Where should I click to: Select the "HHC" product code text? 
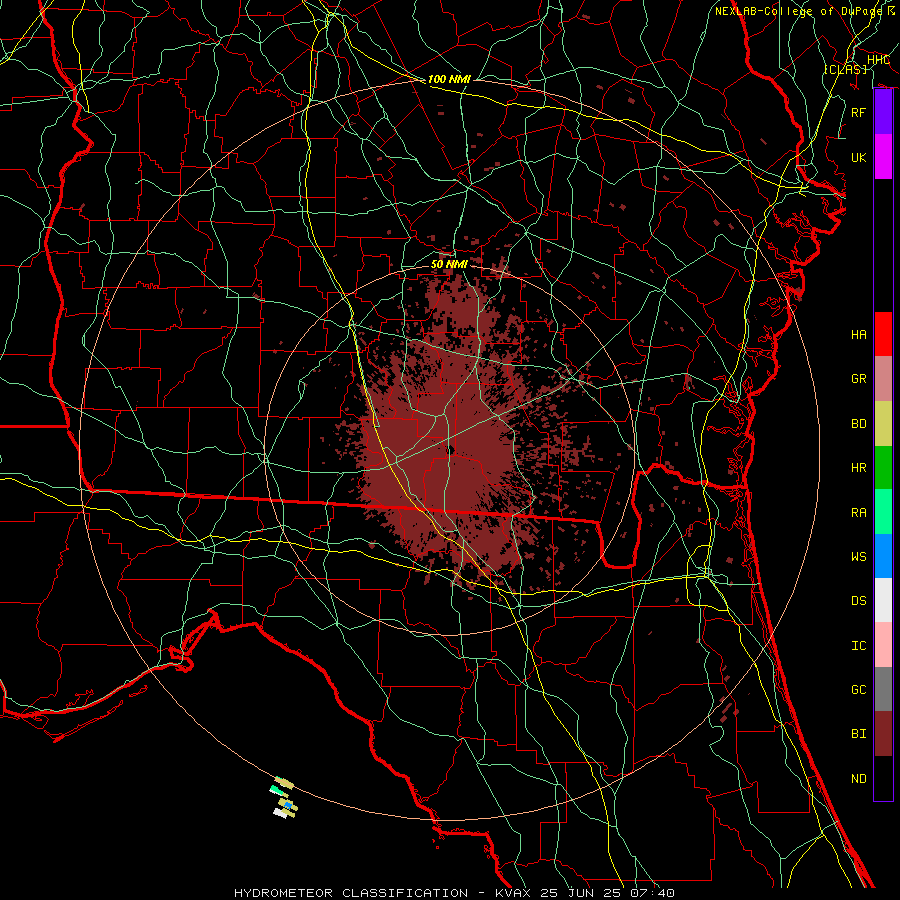[878, 60]
